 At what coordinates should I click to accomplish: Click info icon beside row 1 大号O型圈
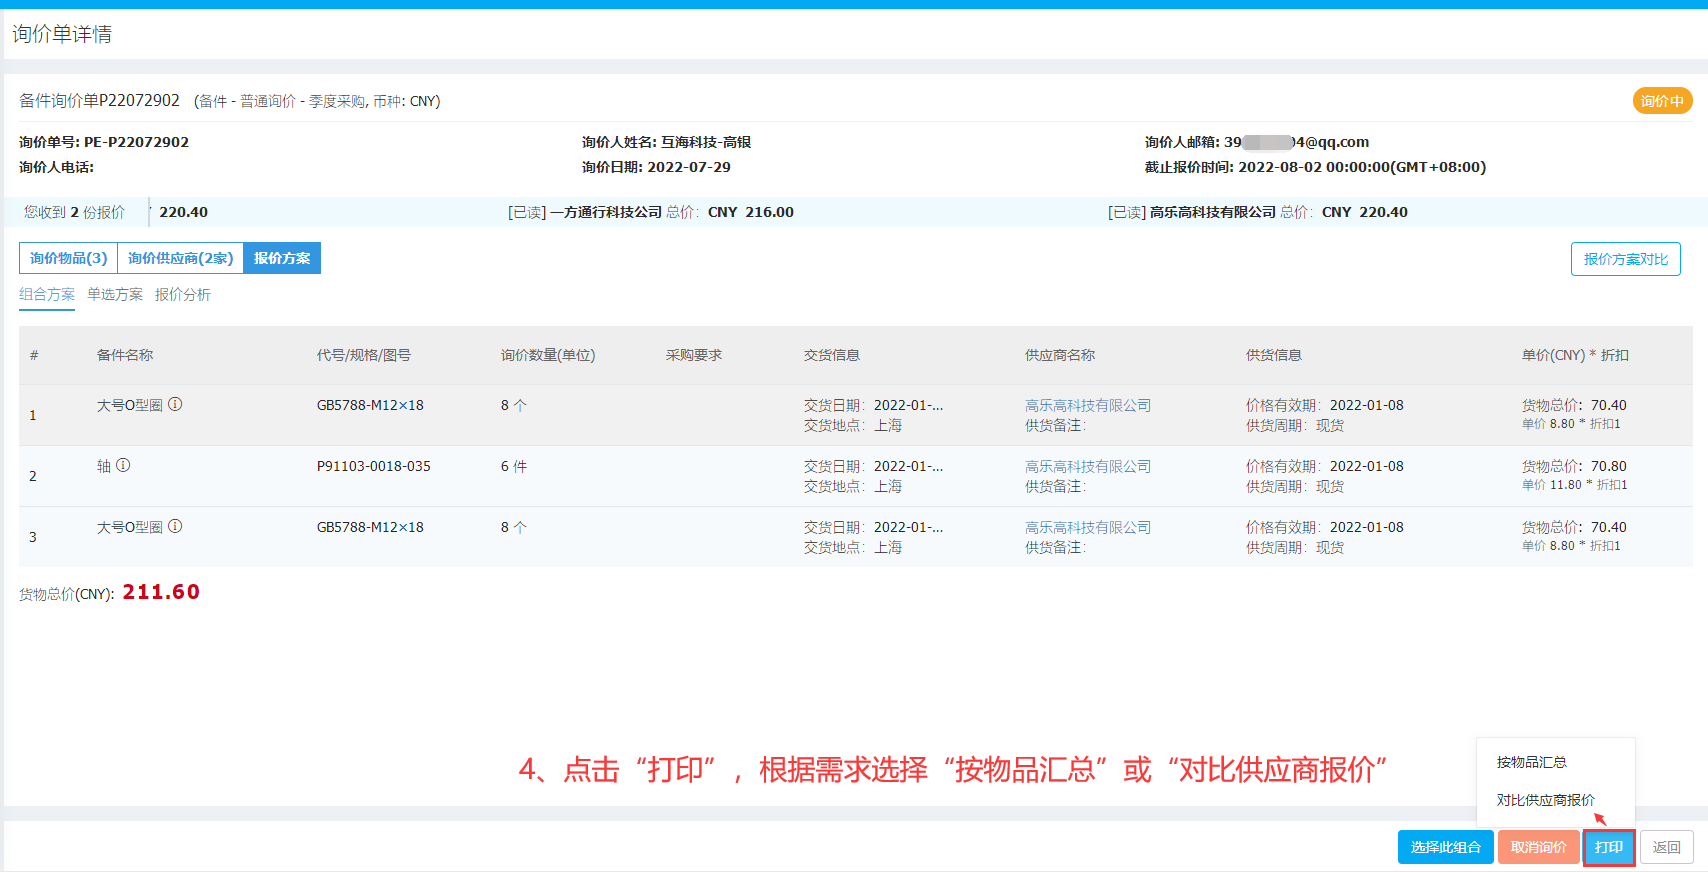coord(175,404)
